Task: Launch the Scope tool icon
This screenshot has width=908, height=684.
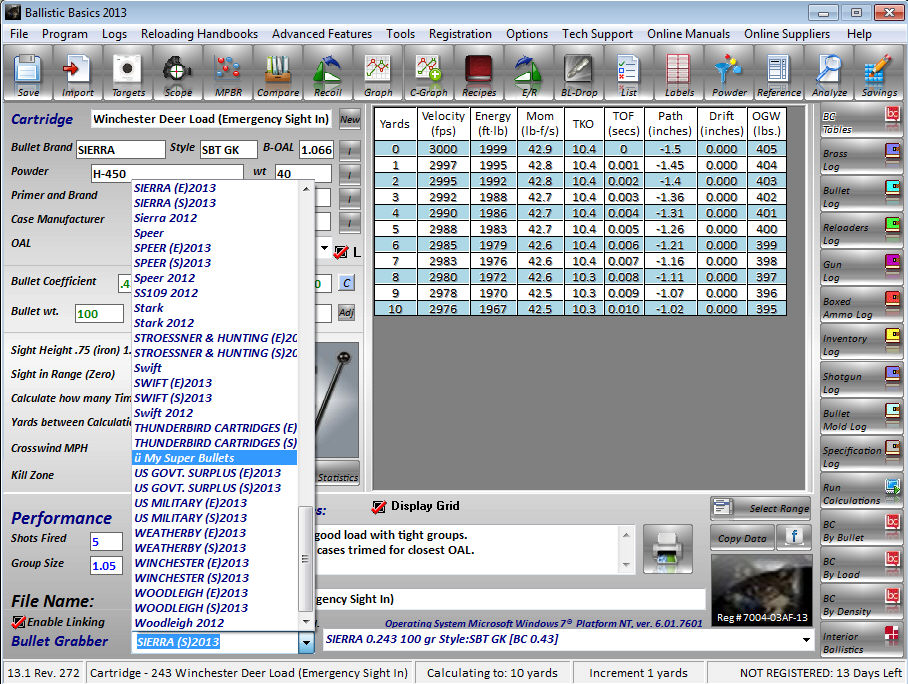Action: coord(178,73)
